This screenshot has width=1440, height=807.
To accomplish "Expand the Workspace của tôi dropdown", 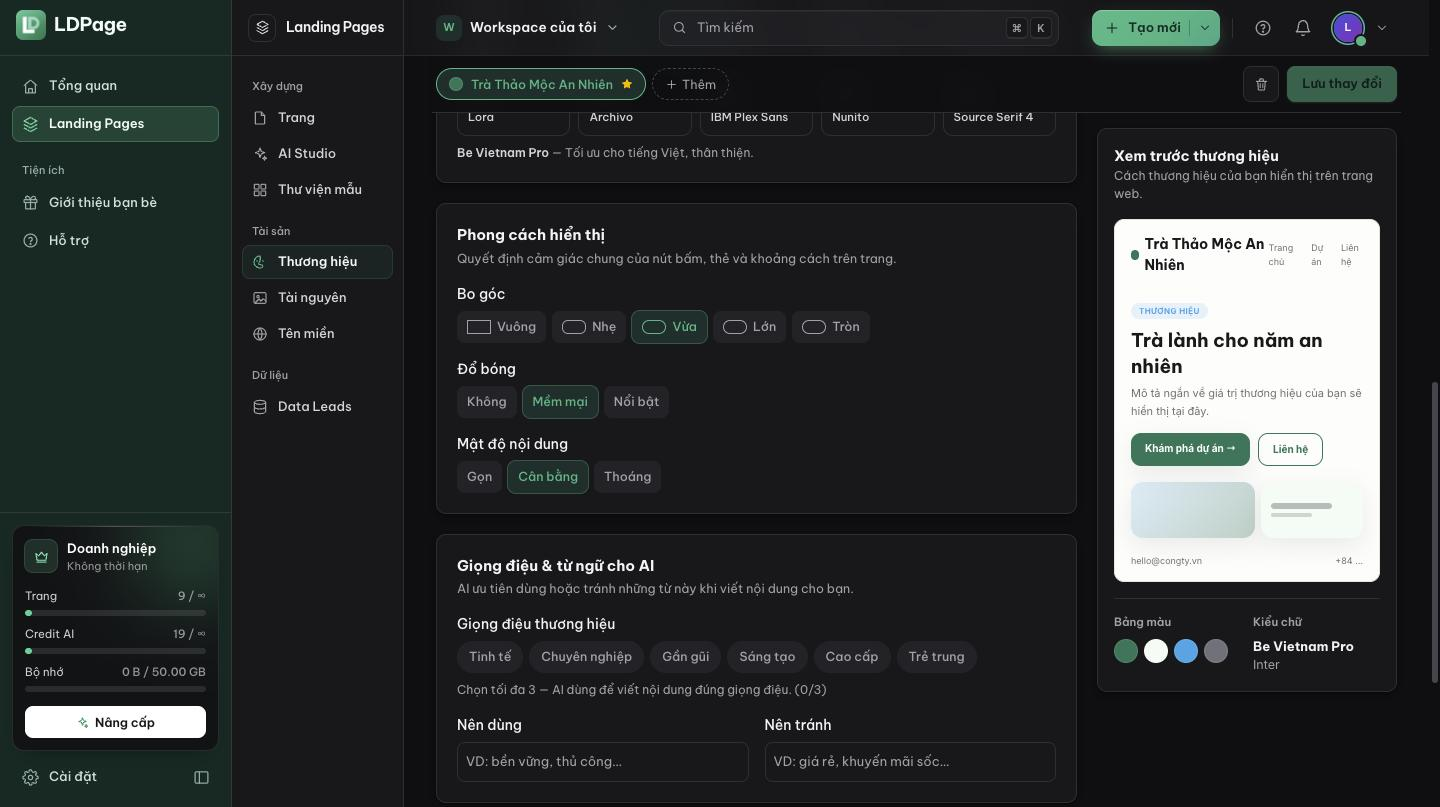I will pos(529,28).
